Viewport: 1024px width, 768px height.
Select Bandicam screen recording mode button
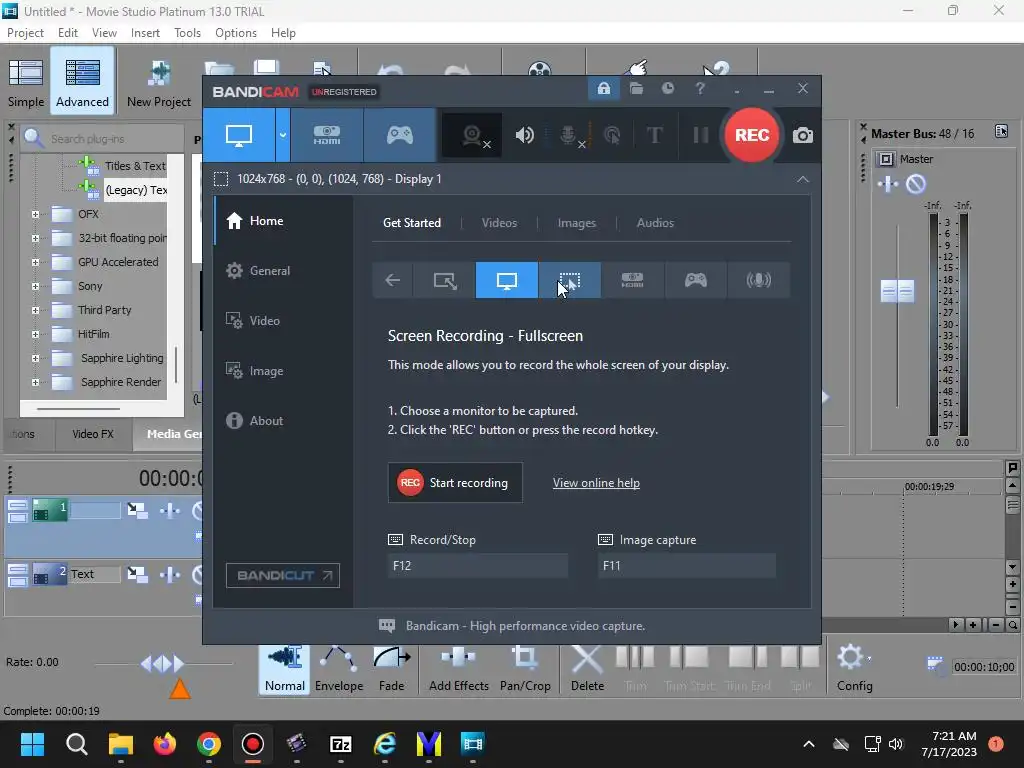click(238, 135)
